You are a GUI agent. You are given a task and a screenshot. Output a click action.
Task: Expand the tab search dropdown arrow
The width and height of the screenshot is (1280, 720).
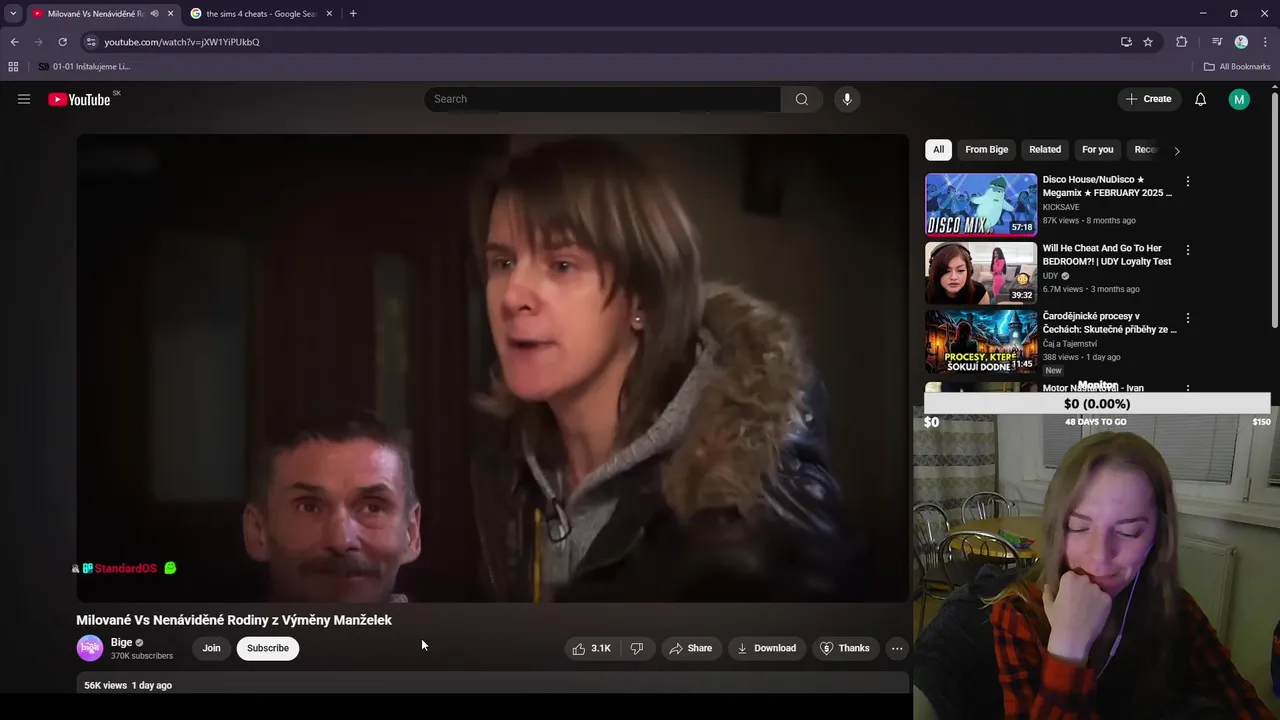13,14
